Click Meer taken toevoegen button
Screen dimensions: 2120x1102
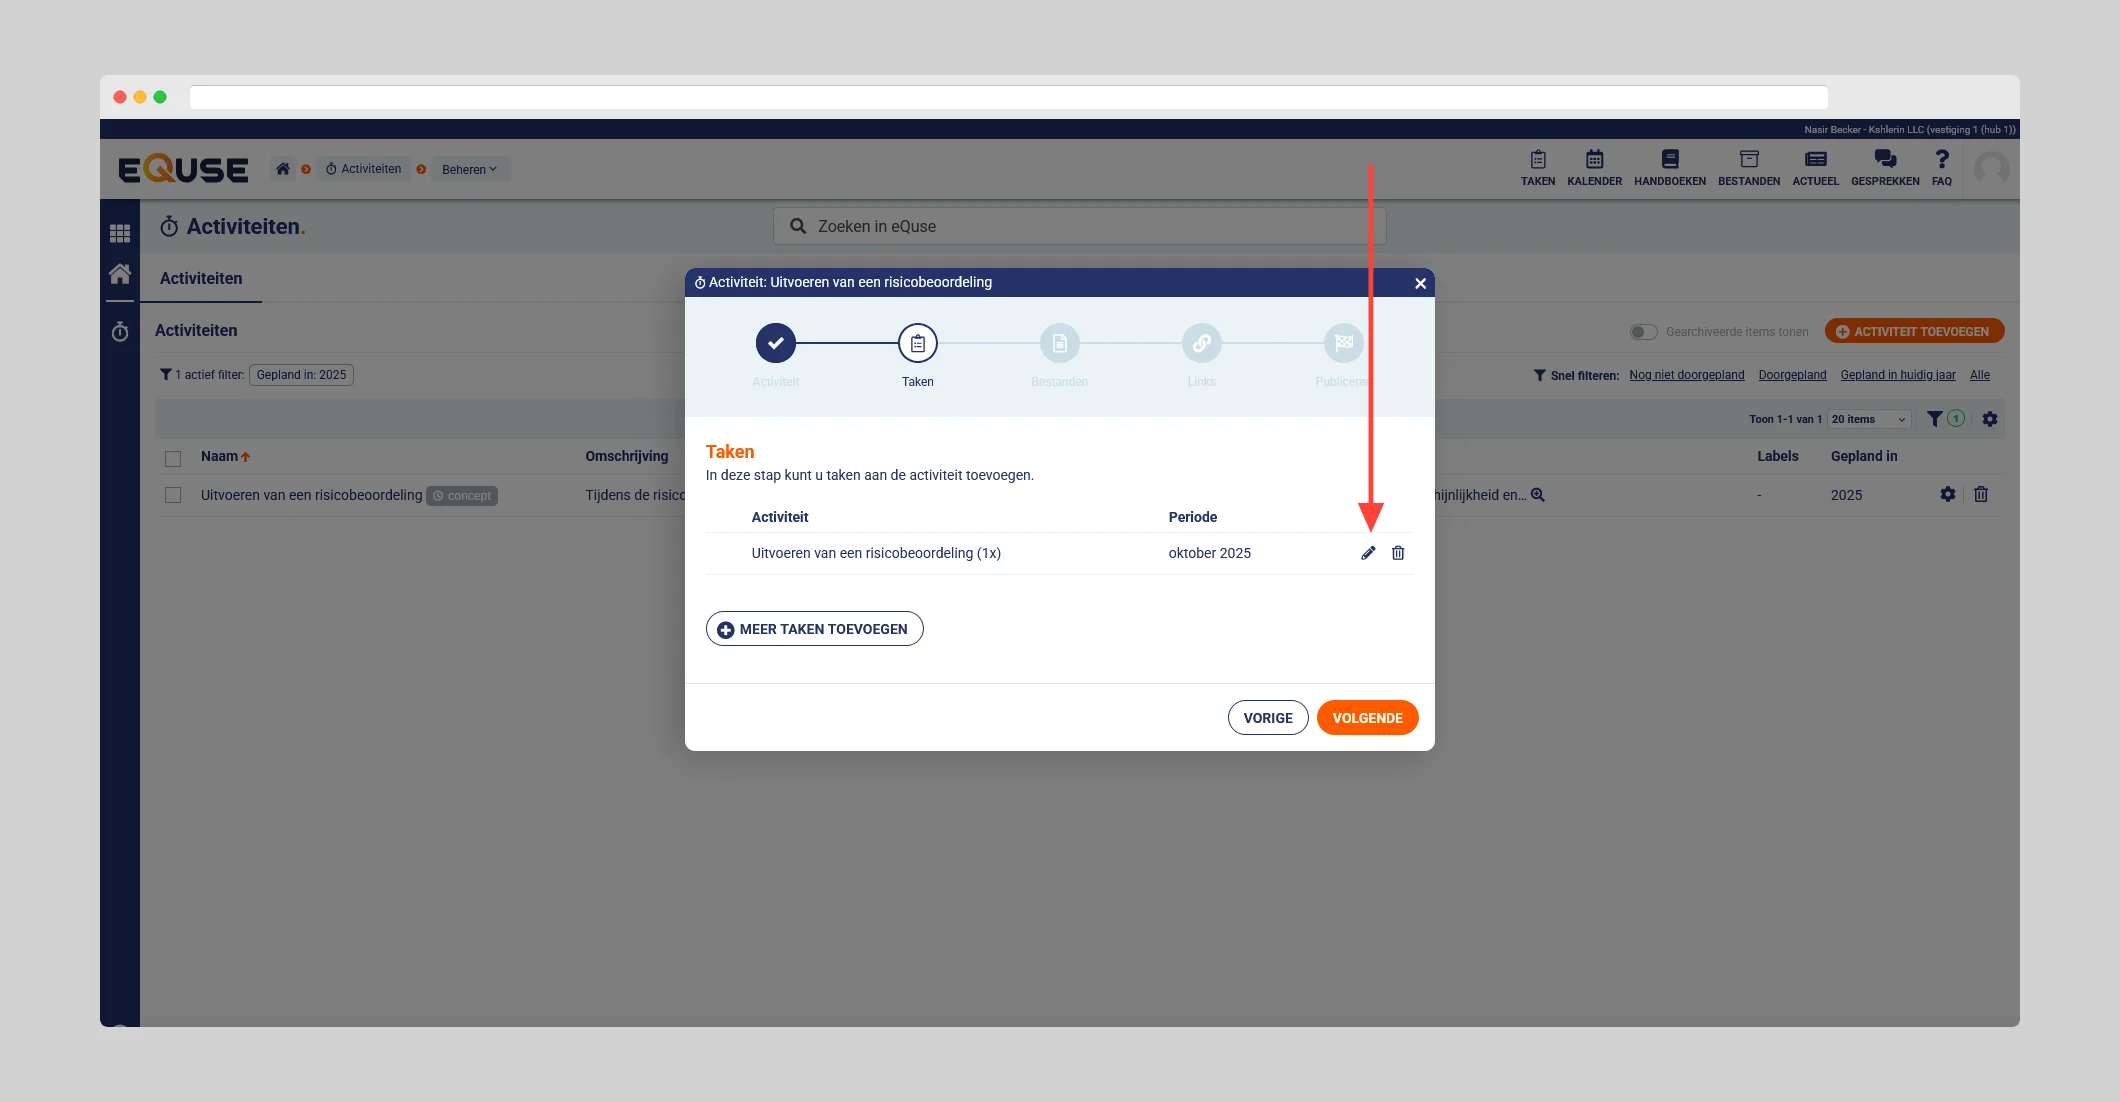tap(814, 629)
